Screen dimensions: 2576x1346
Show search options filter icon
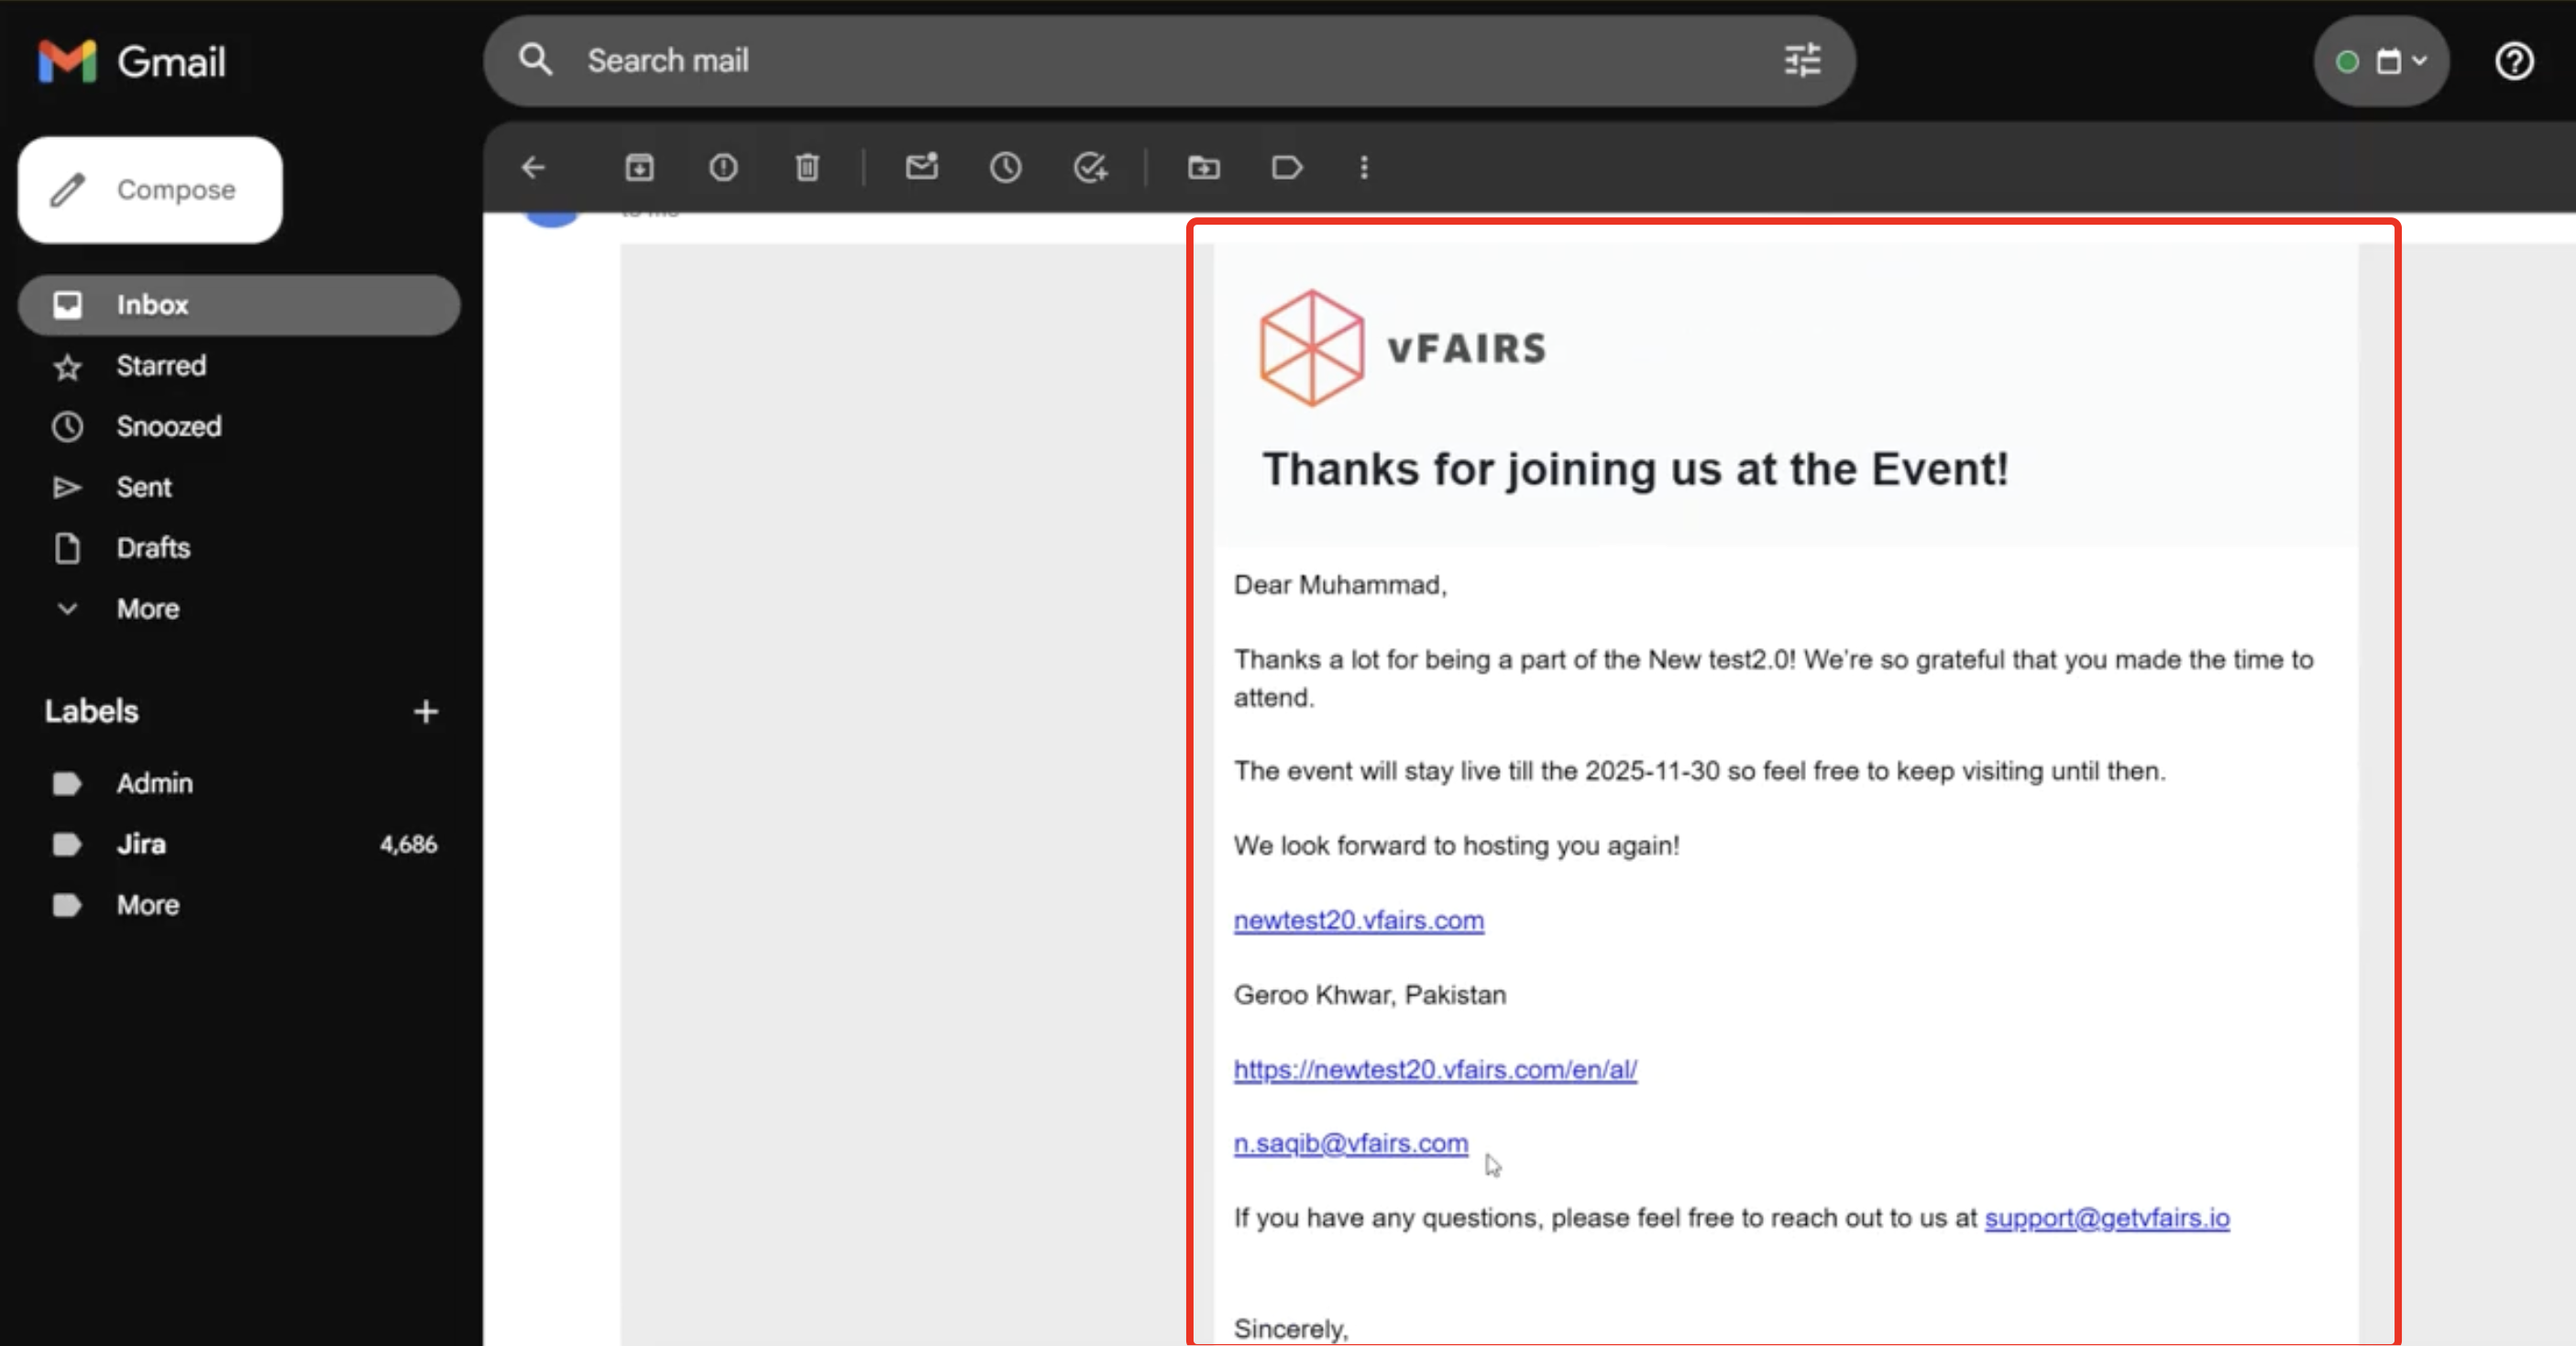click(1802, 61)
